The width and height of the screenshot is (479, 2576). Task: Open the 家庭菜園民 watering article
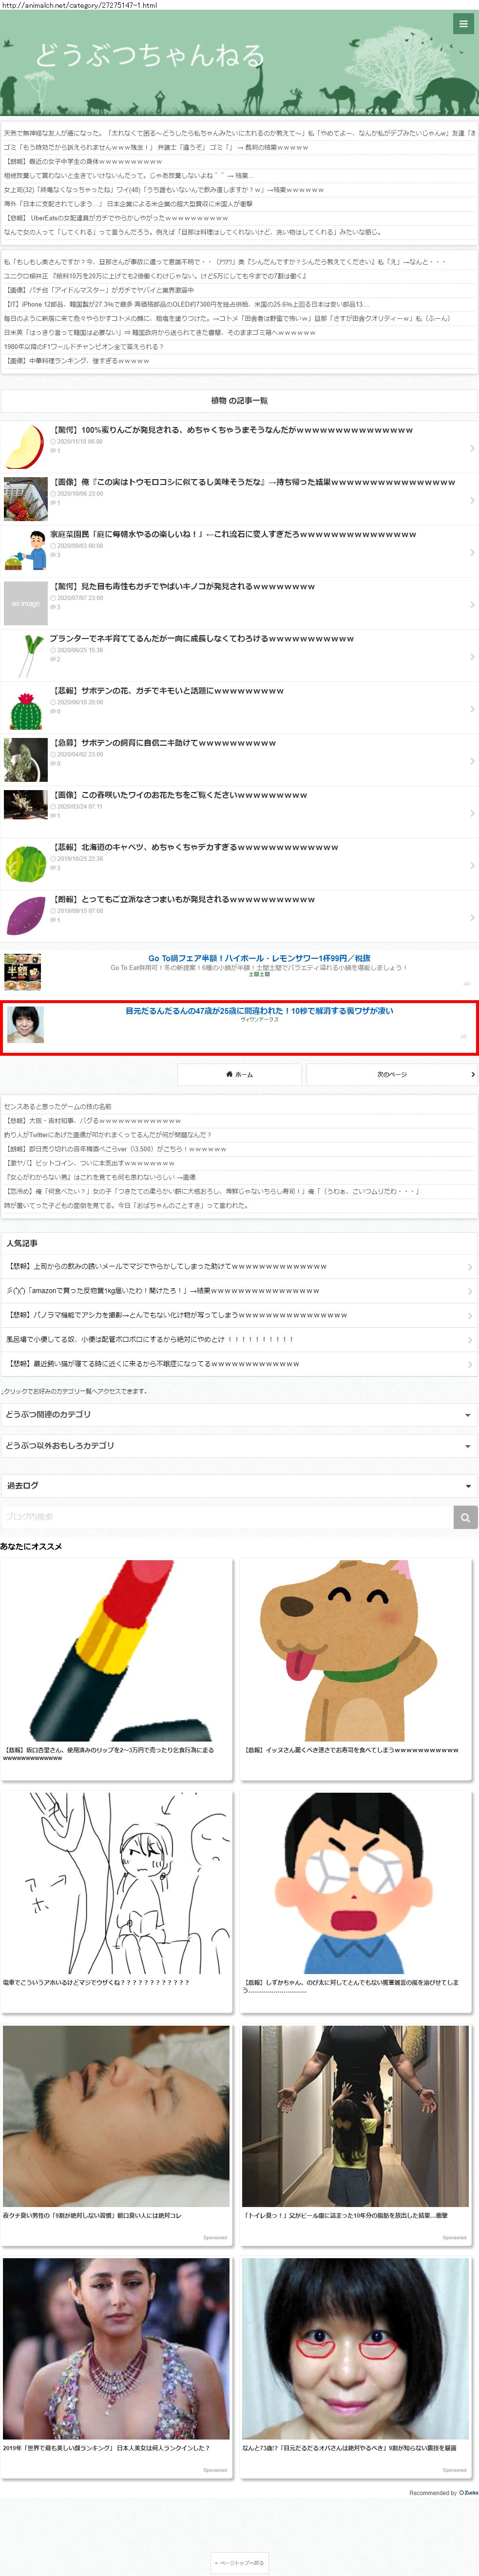pos(233,534)
